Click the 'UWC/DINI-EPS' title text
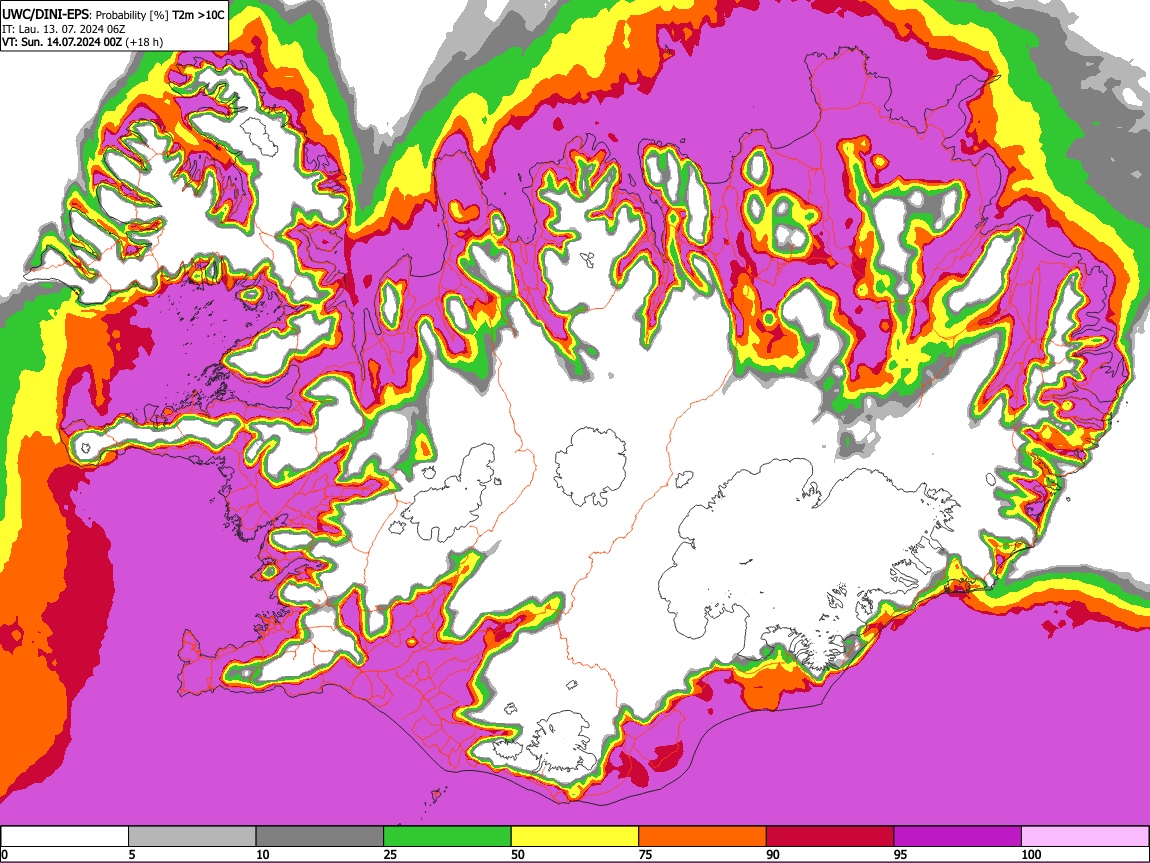Viewport: 1150px width, 863px height. pyautogui.click(x=45, y=15)
